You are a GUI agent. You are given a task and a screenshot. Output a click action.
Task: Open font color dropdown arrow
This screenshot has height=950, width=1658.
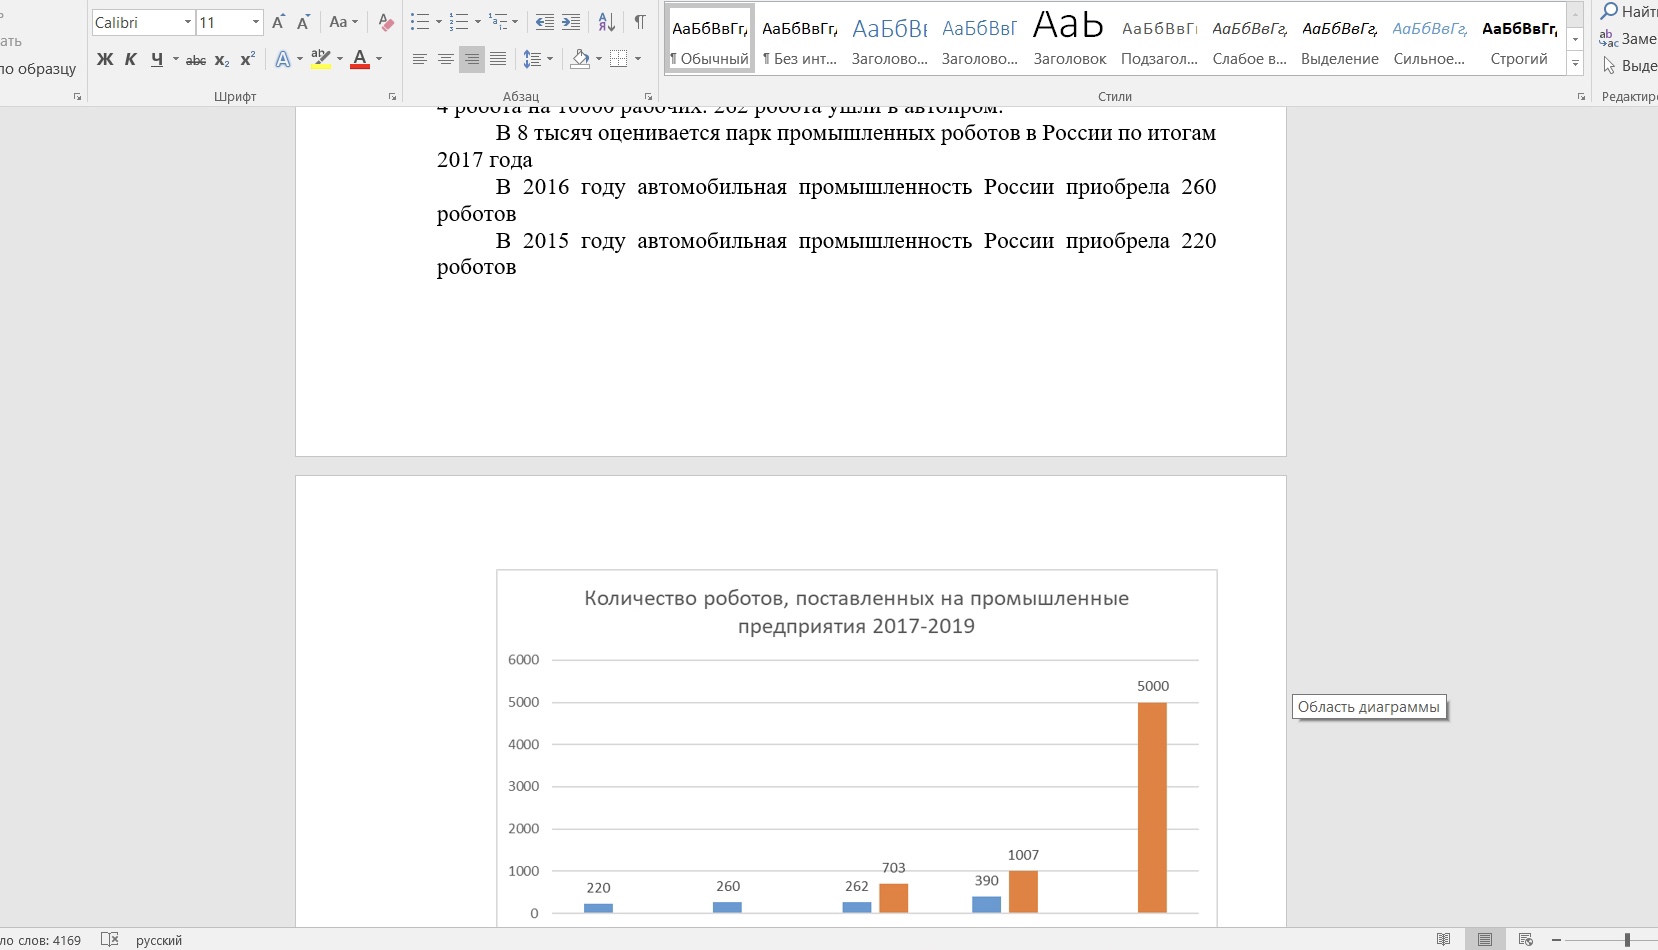click(379, 59)
